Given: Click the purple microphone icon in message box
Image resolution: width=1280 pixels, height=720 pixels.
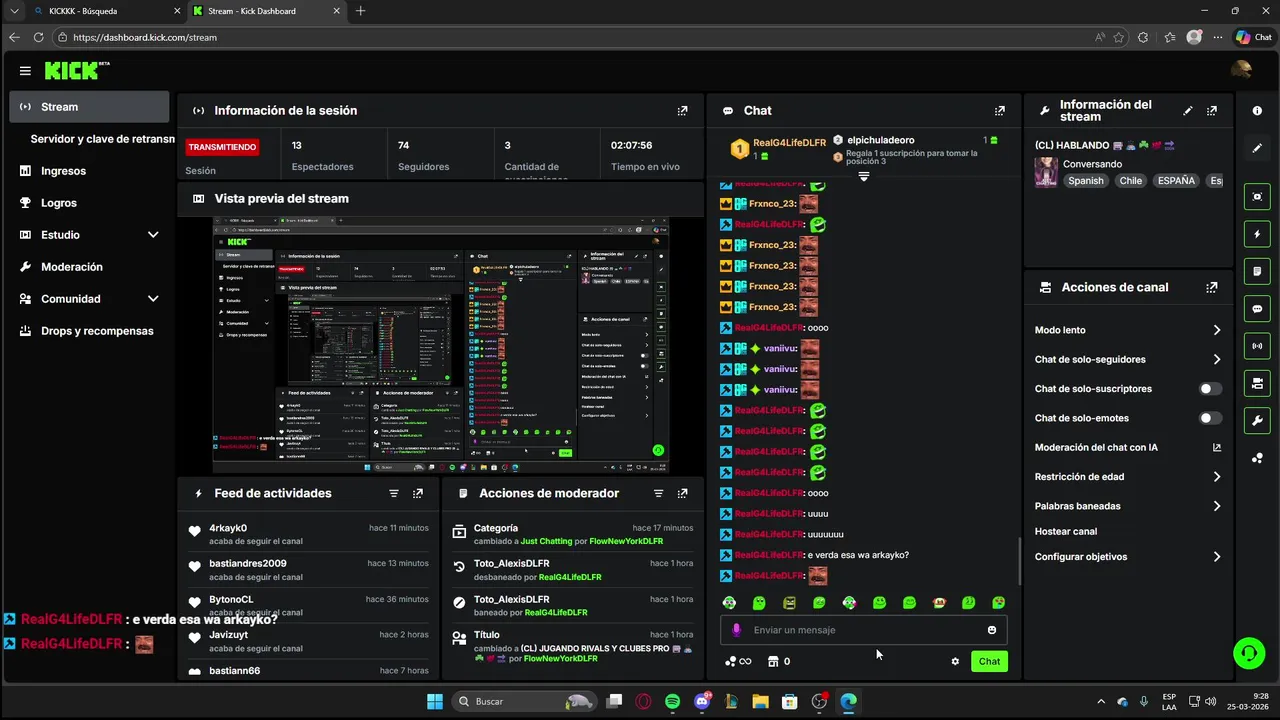Looking at the screenshot, I should pyautogui.click(x=737, y=630).
